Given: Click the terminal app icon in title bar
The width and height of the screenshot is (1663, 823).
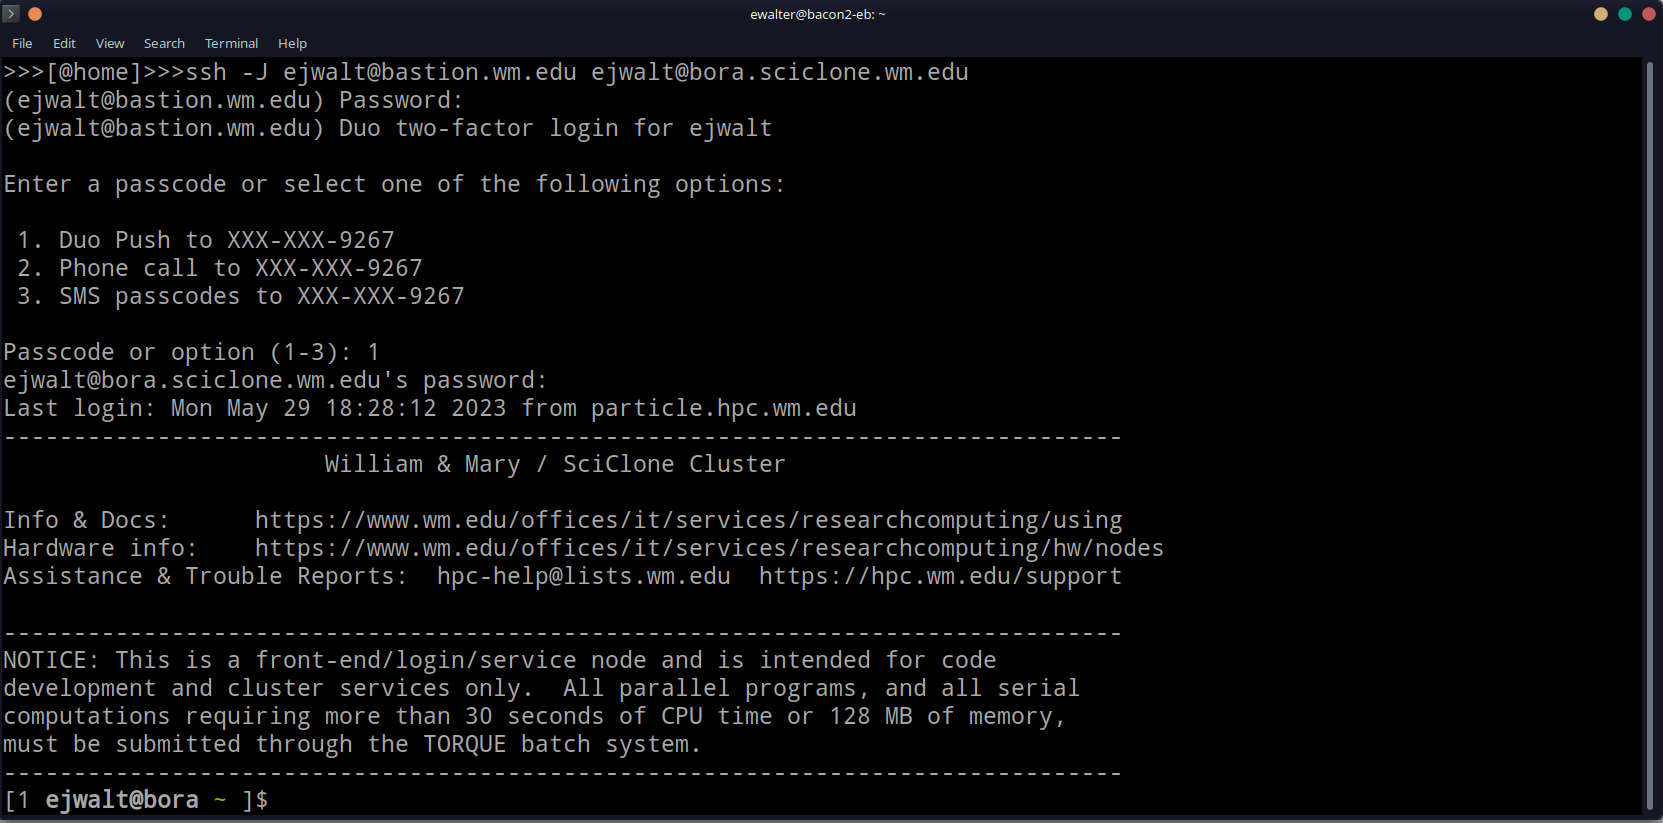Looking at the screenshot, I should [x=12, y=14].
